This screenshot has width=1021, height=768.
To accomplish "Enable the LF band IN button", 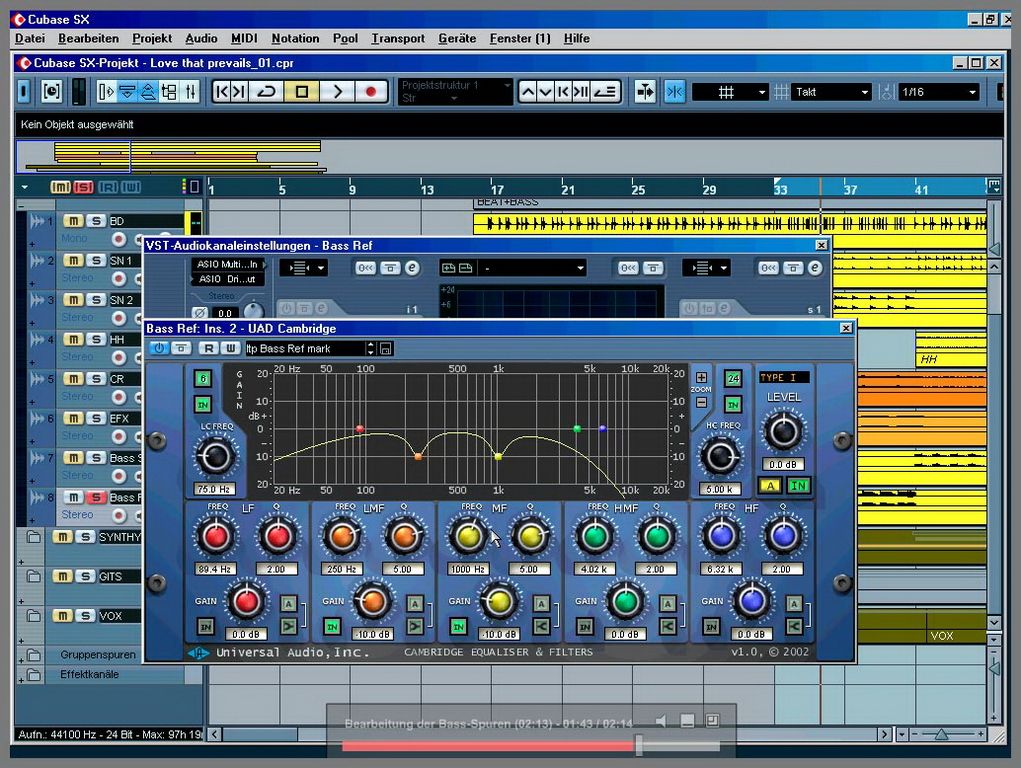I will coord(206,627).
